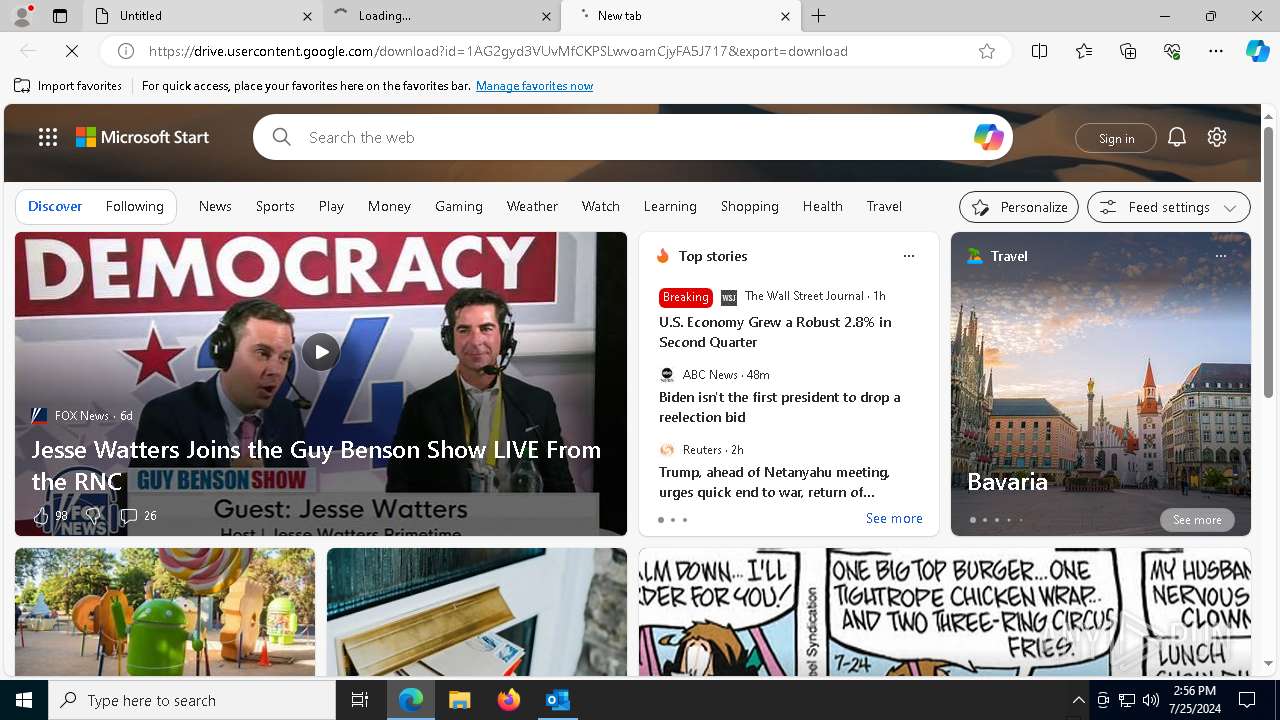Open the Gaming category

coord(459,206)
